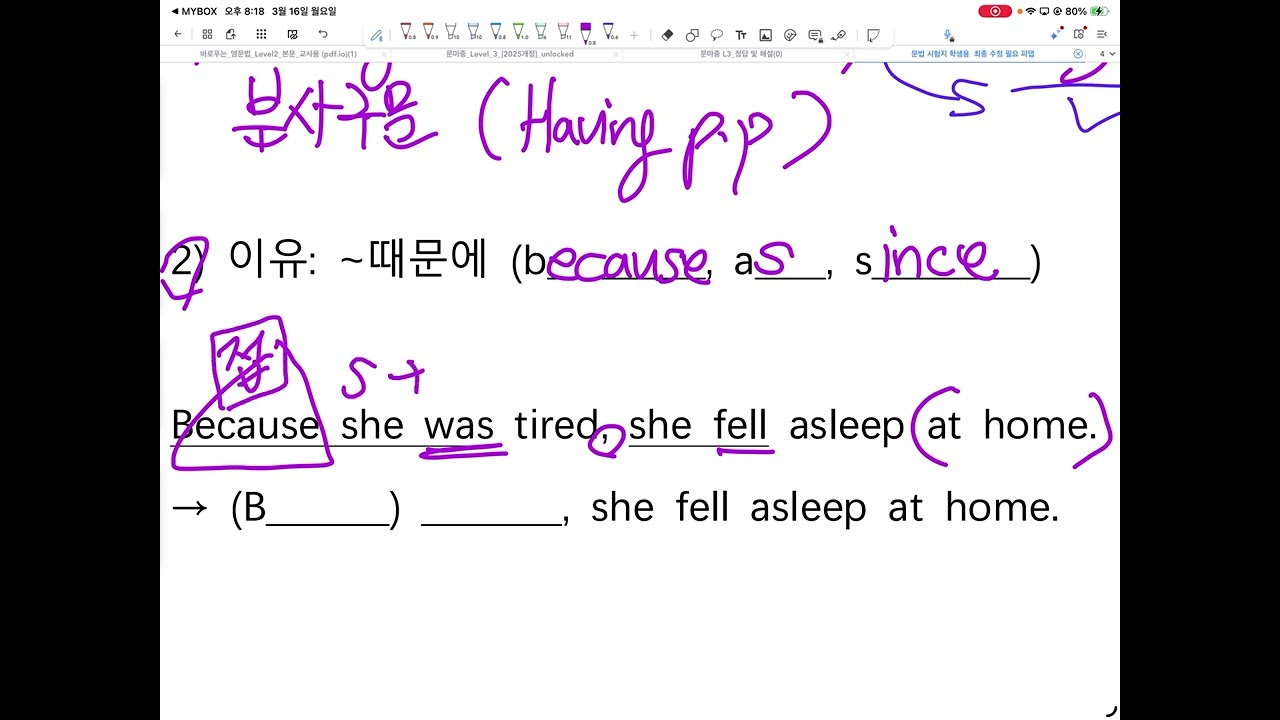Select the 문법 시험지 학생용 tab

(972, 54)
